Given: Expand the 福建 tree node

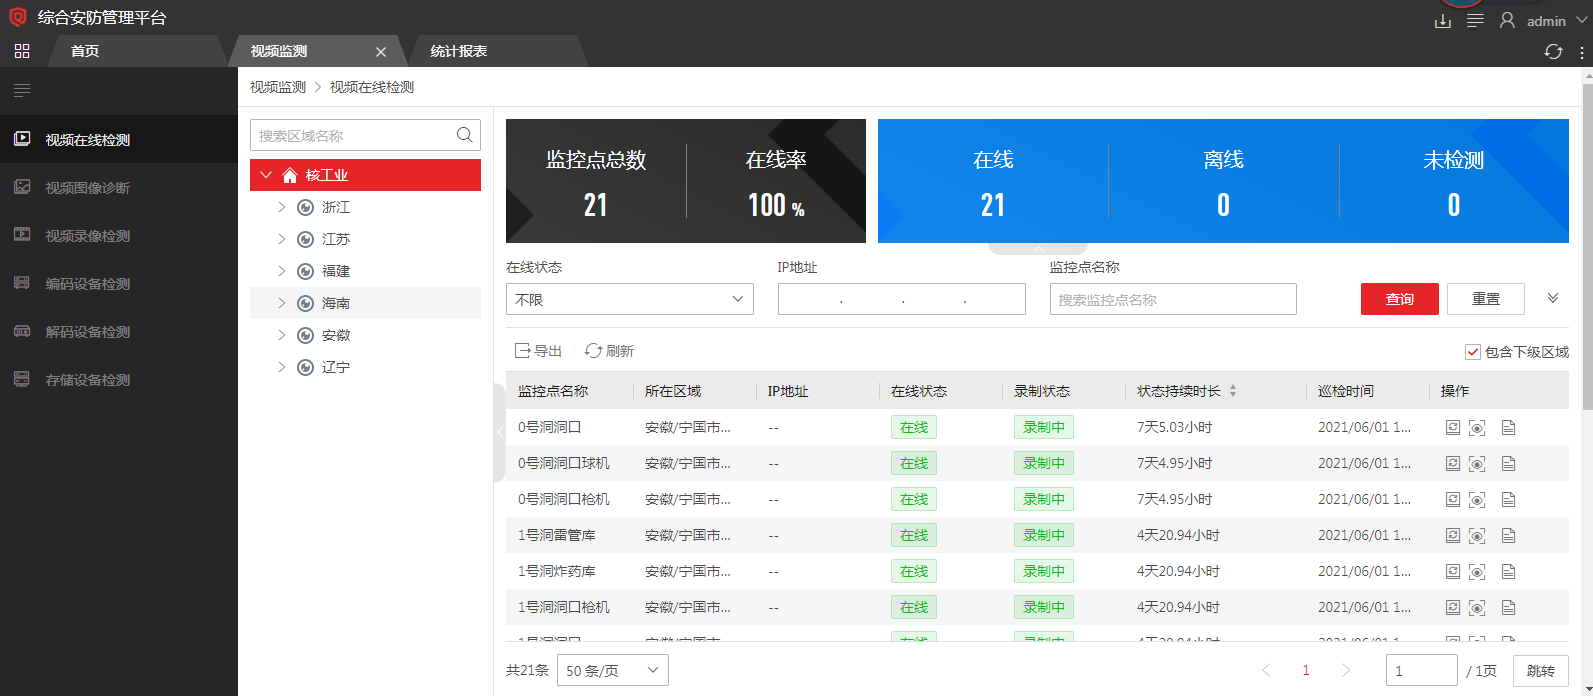Looking at the screenshot, I should (x=281, y=271).
